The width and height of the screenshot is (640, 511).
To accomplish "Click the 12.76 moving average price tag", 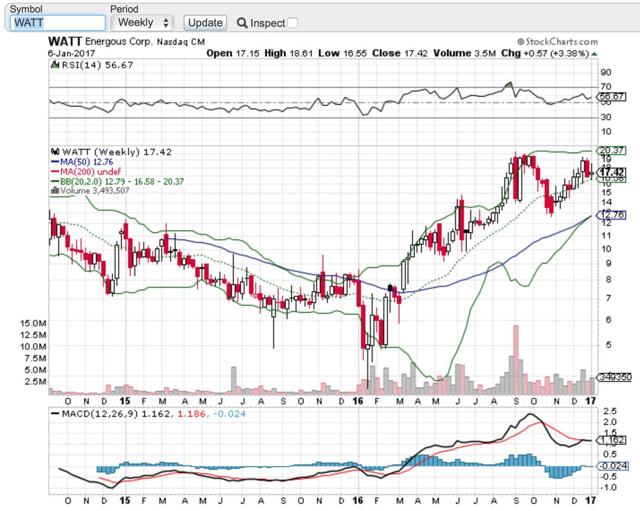I will 612,214.
